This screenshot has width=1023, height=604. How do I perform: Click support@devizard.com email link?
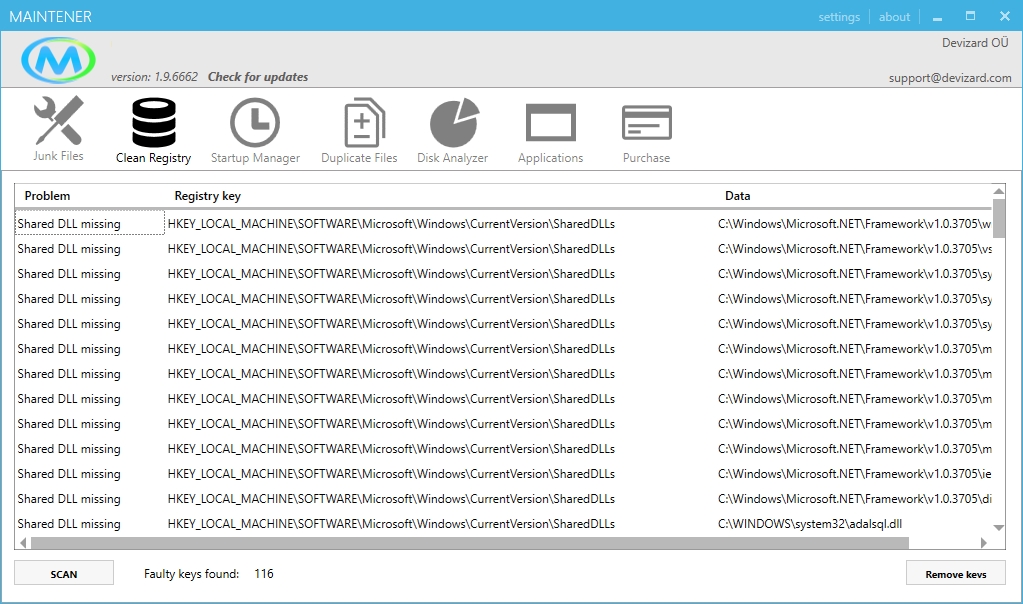pos(949,78)
